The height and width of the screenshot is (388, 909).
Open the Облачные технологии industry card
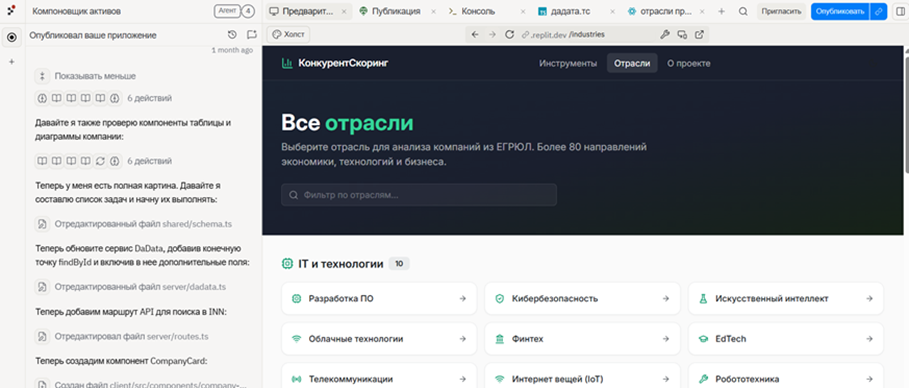click(379, 339)
